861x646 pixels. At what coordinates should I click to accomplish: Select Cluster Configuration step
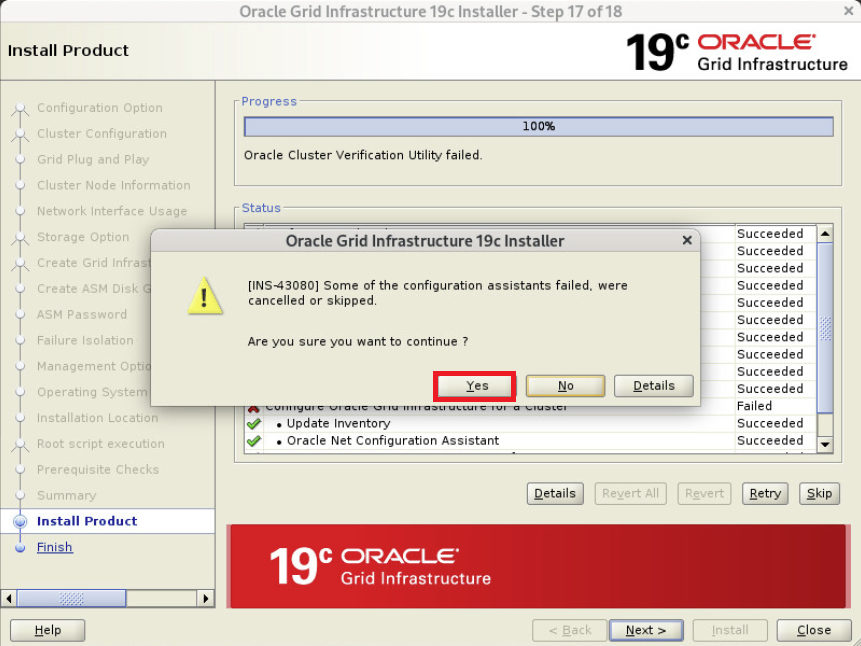[102, 134]
